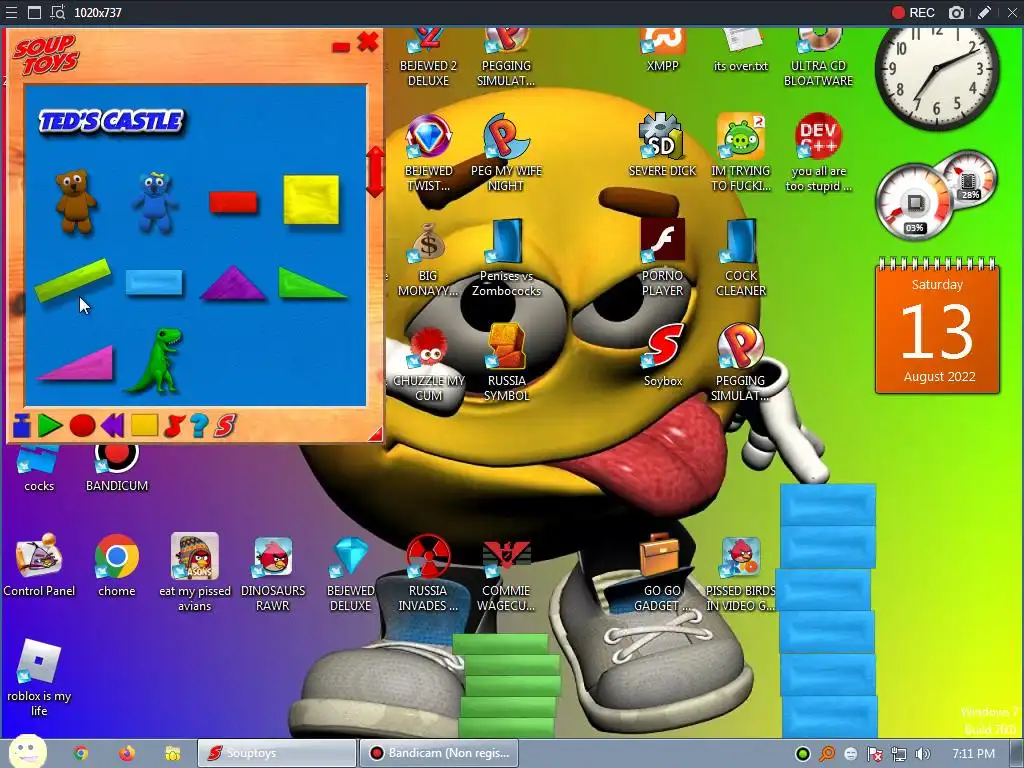Start recording with the REC button
The image size is (1024, 768).
point(913,12)
